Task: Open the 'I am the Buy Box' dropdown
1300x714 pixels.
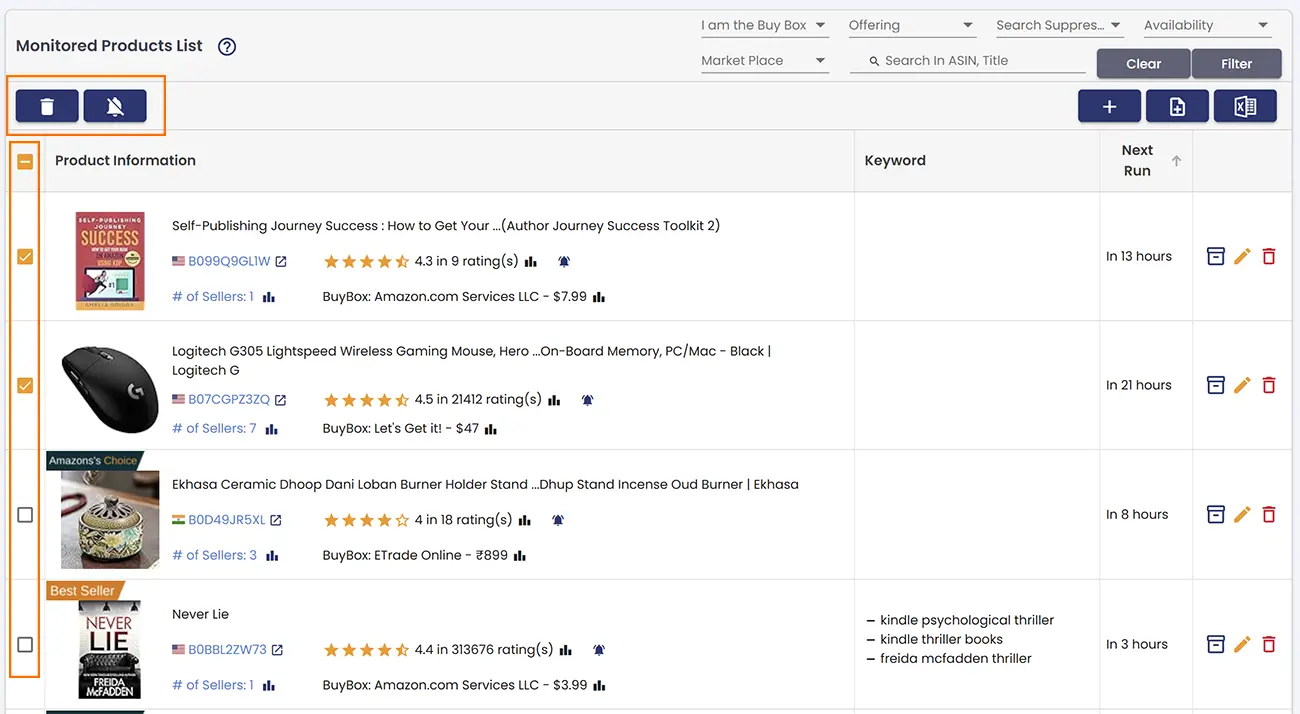Action: [x=764, y=24]
